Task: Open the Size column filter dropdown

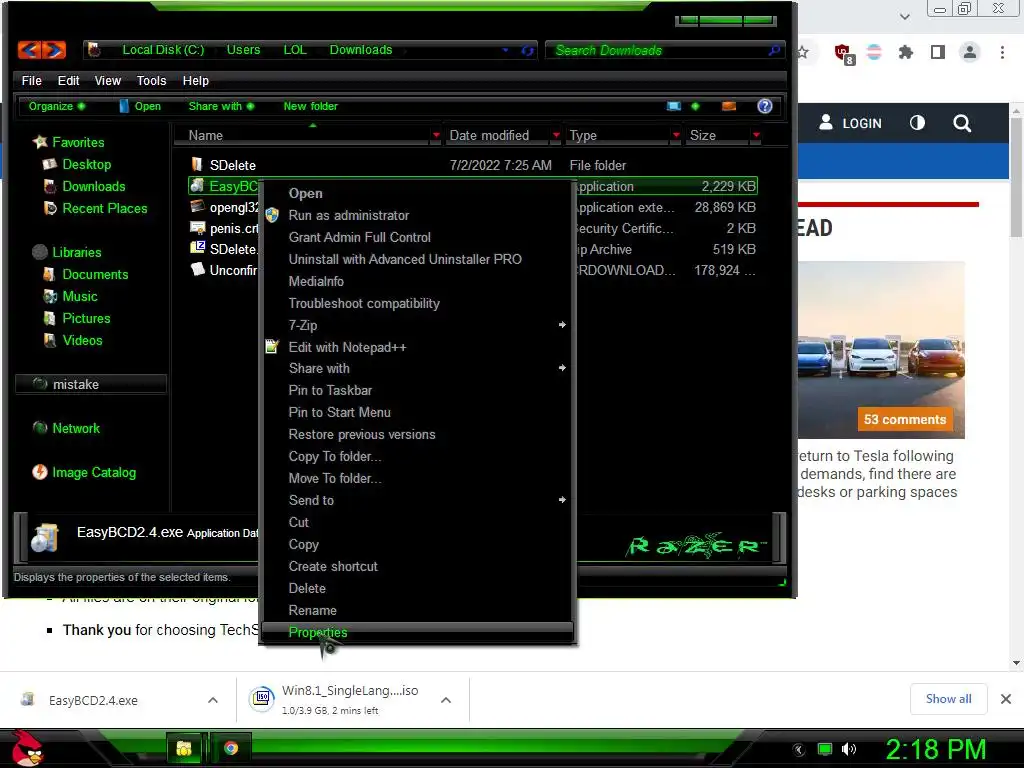Action: [x=756, y=135]
